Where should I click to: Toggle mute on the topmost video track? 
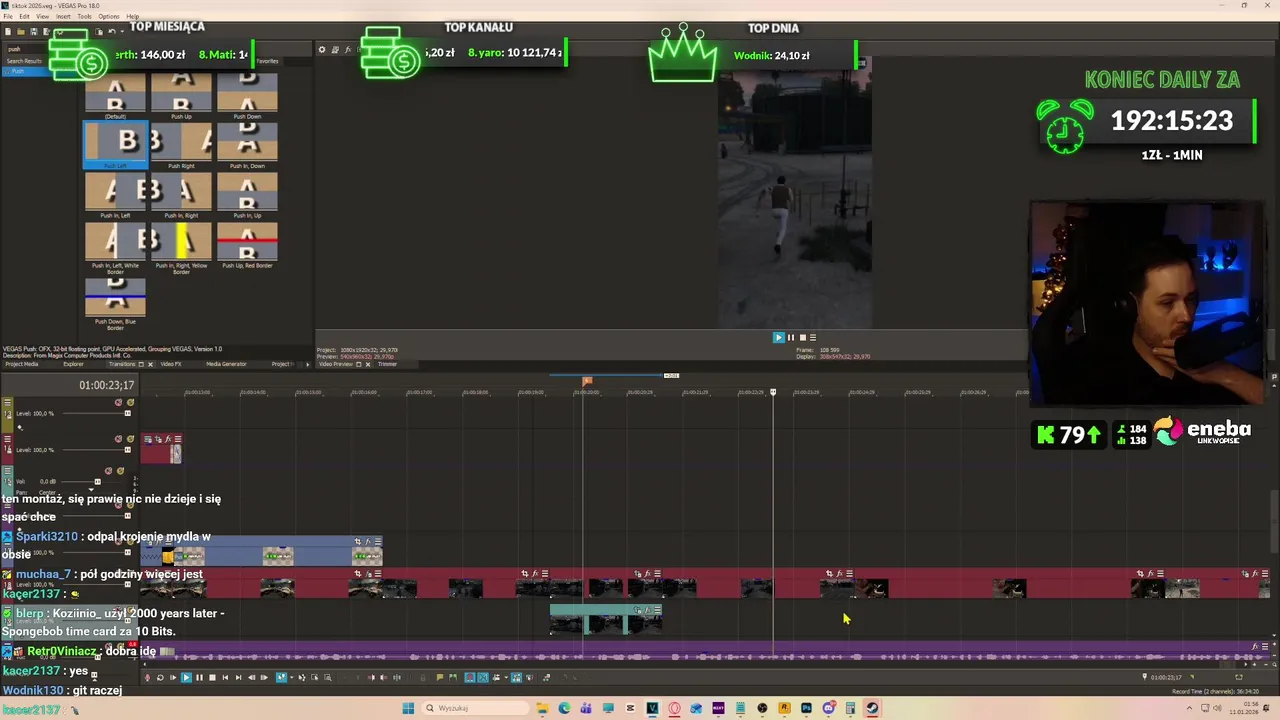tap(118, 402)
